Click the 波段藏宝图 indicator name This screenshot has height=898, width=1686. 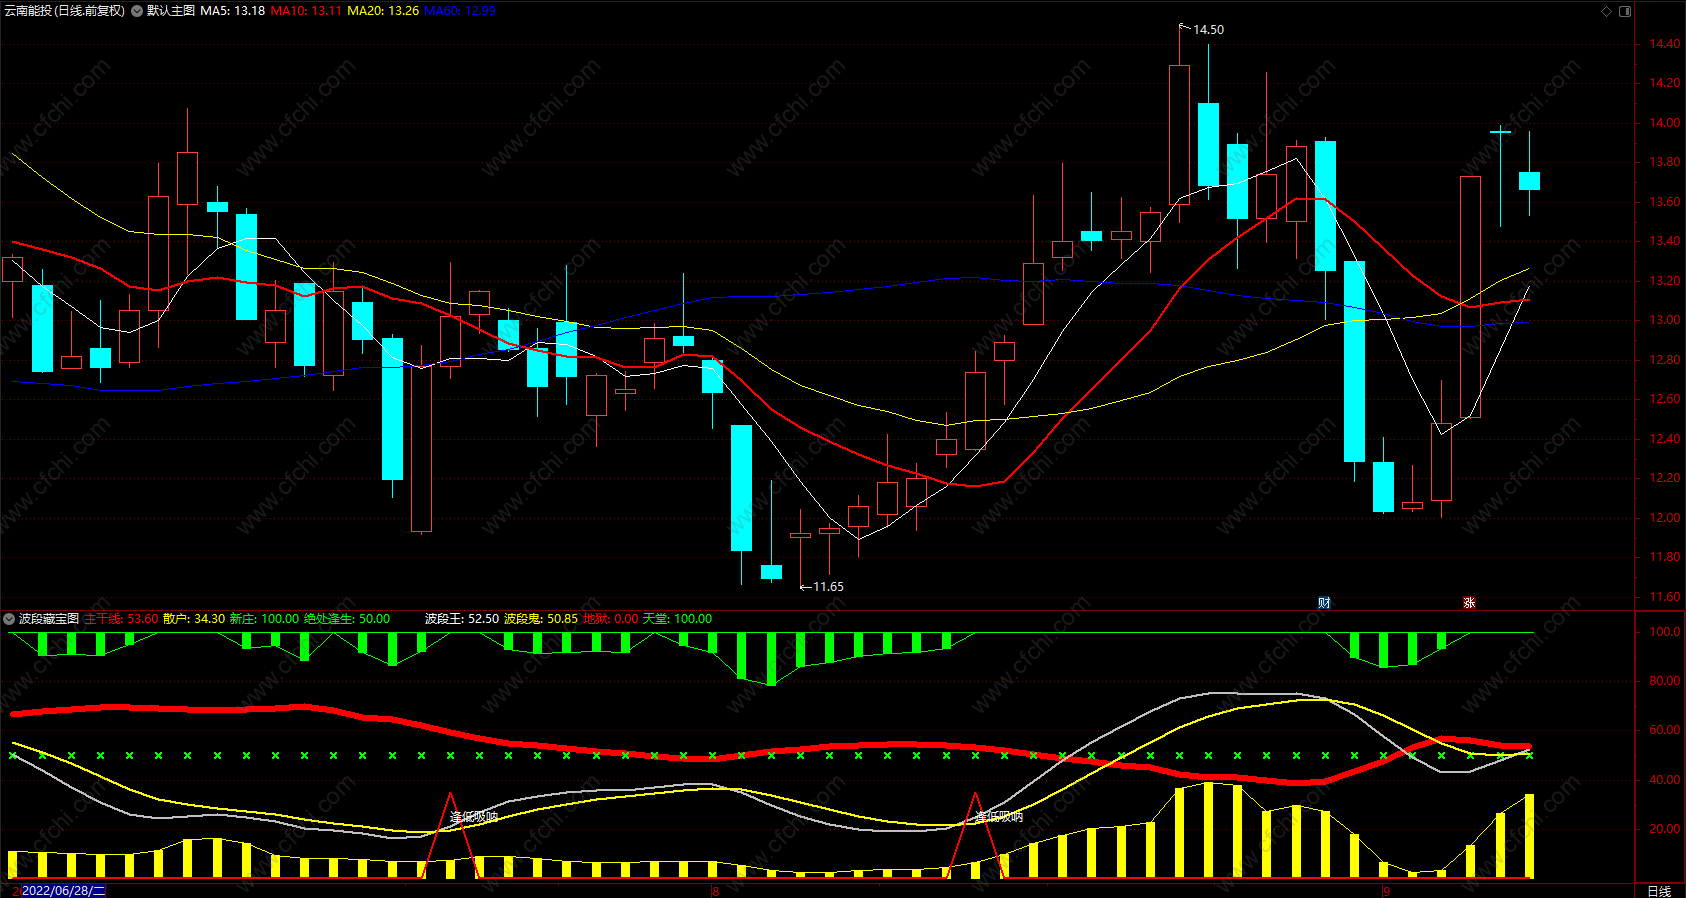pyautogui.click(x=49, y=619)
